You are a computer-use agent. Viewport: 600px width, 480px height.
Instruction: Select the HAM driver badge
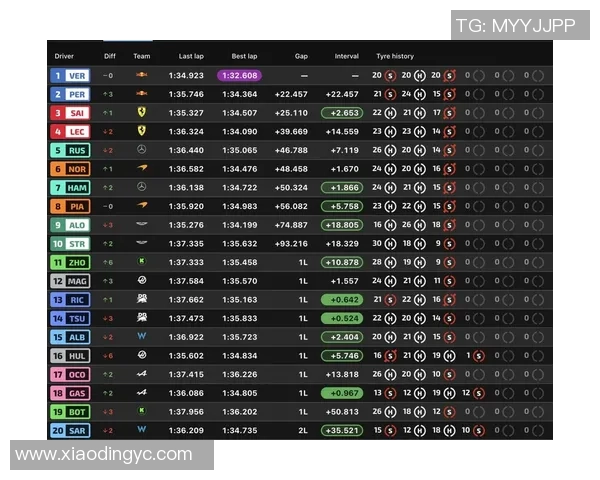(70, 188)
